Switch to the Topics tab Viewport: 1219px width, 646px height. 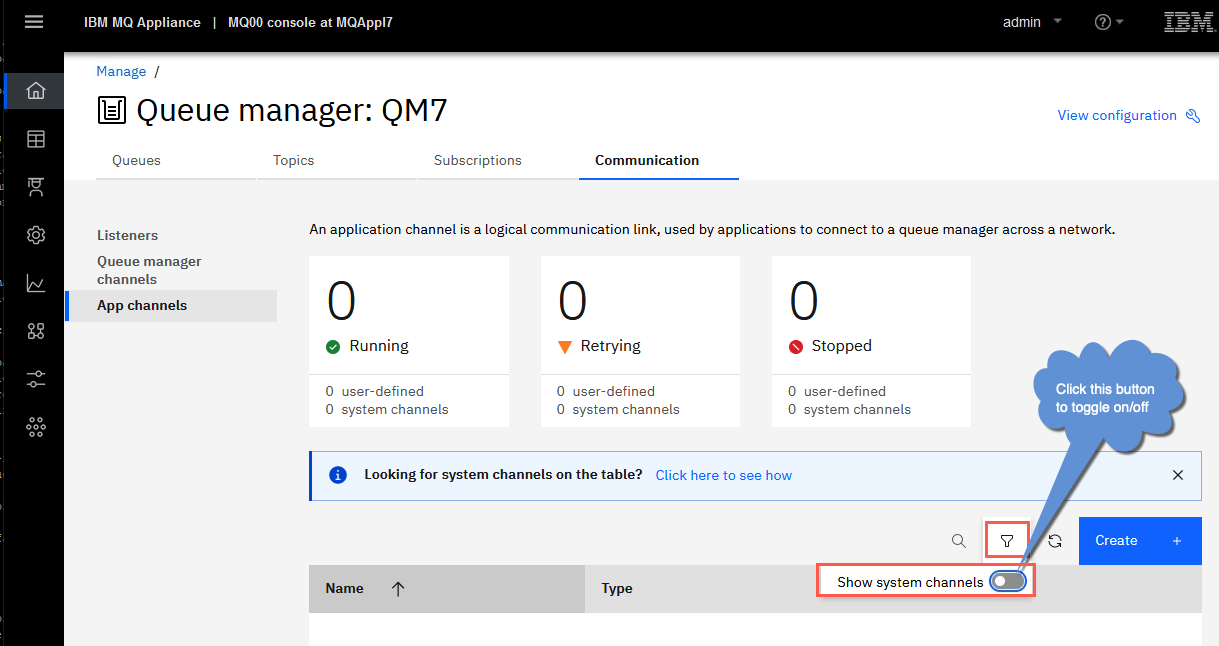(x=337, y=160)
